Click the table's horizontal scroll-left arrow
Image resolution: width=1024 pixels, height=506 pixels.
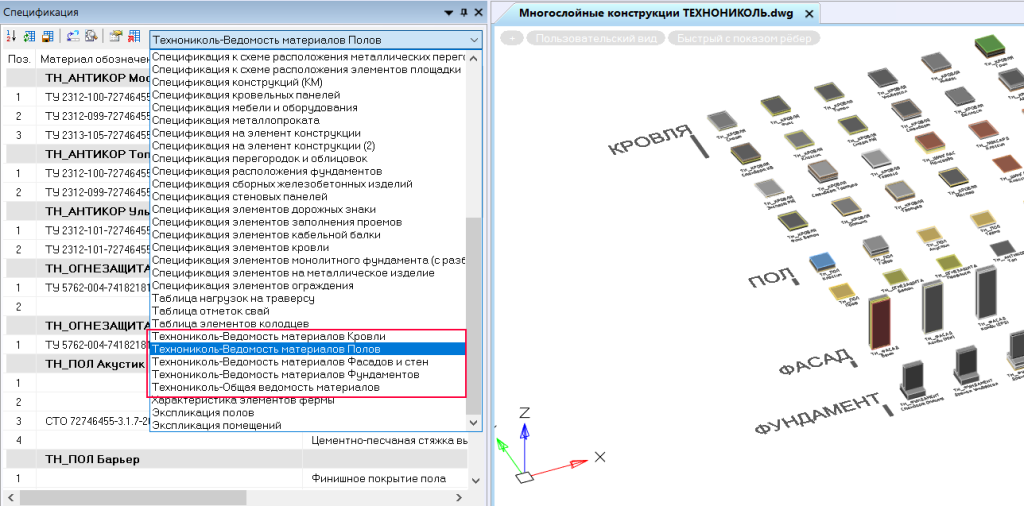8,498
